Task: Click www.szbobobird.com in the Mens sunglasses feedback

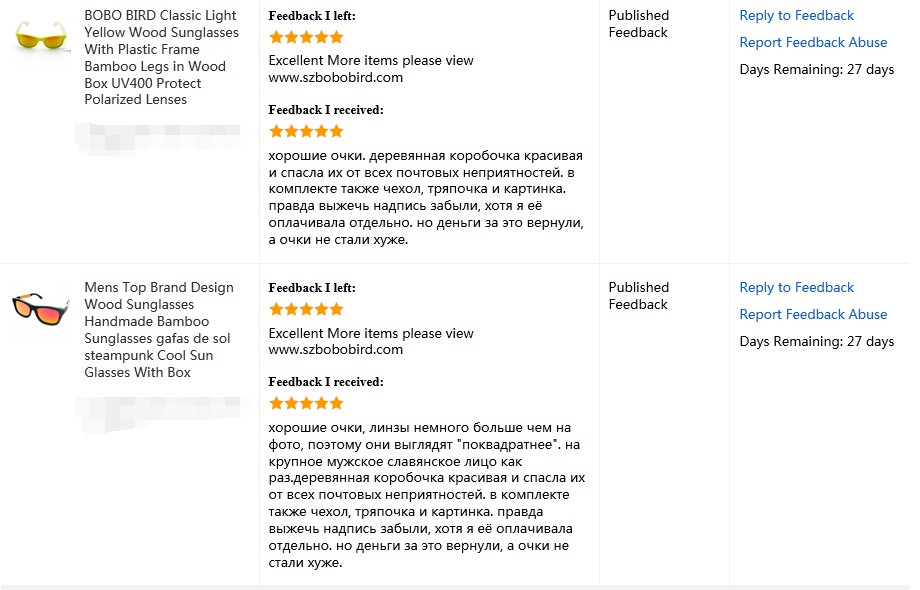Action: [x=336, y=350]
